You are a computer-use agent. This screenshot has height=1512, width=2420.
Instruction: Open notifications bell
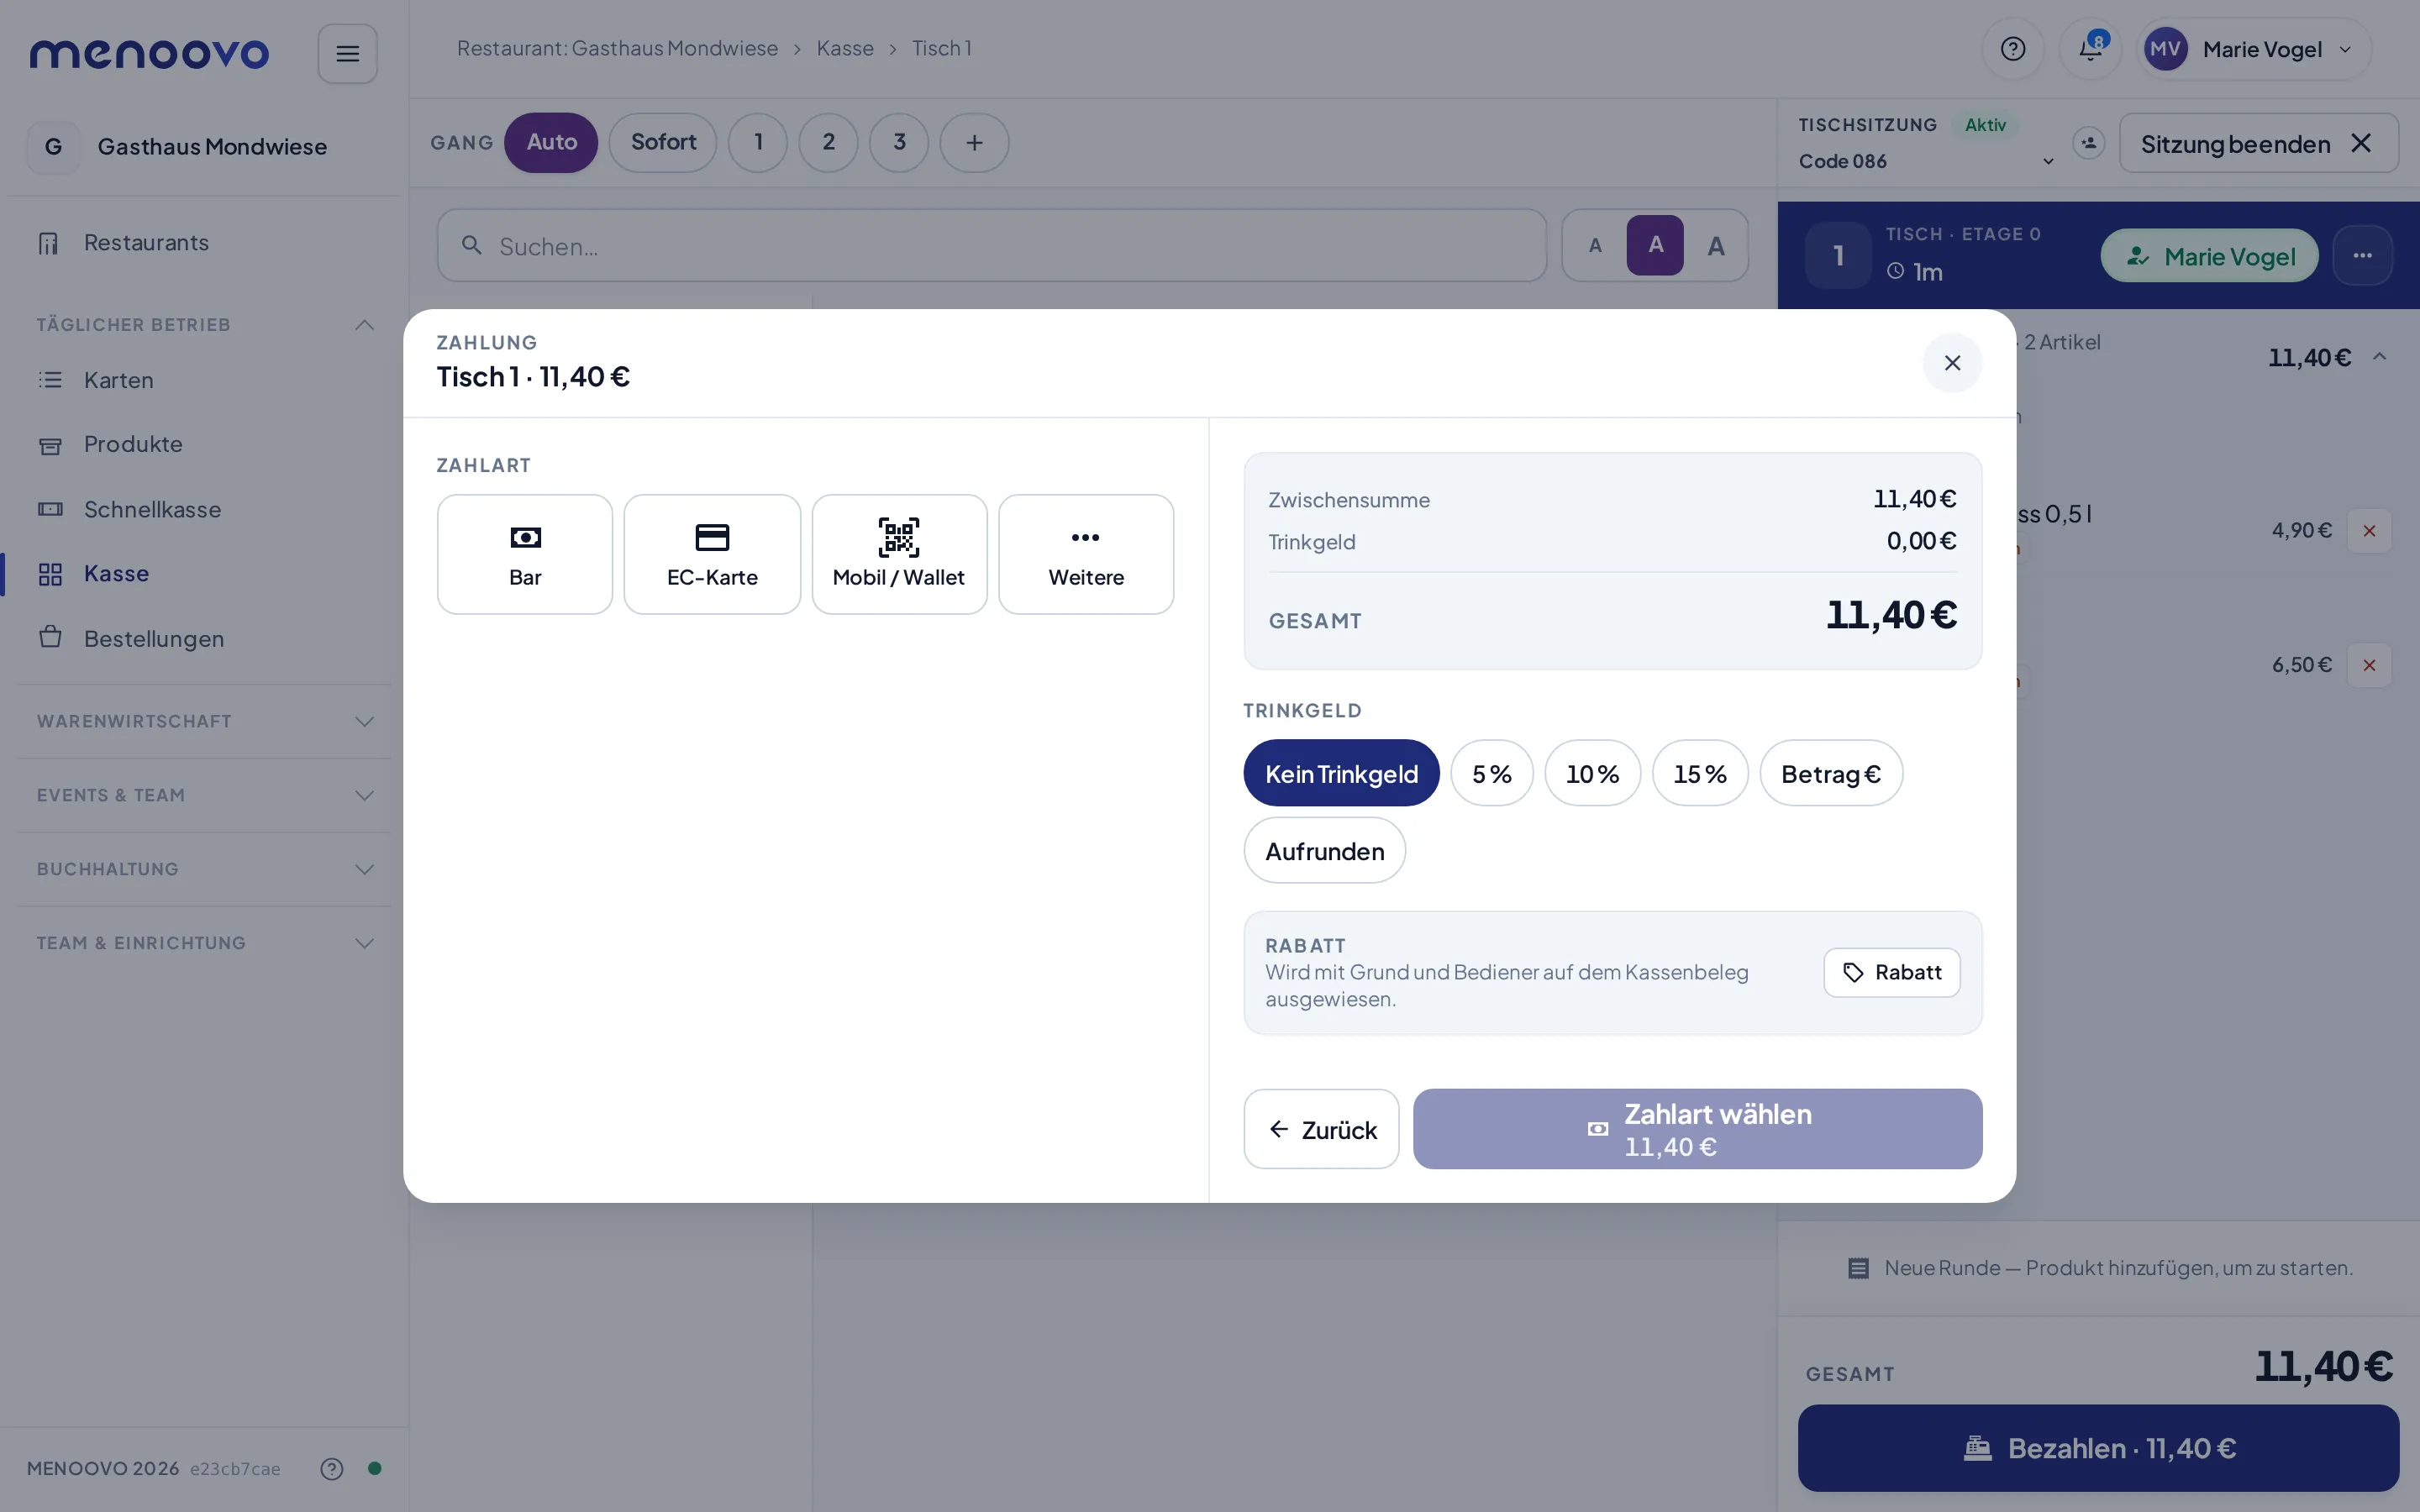point(2091,49)
